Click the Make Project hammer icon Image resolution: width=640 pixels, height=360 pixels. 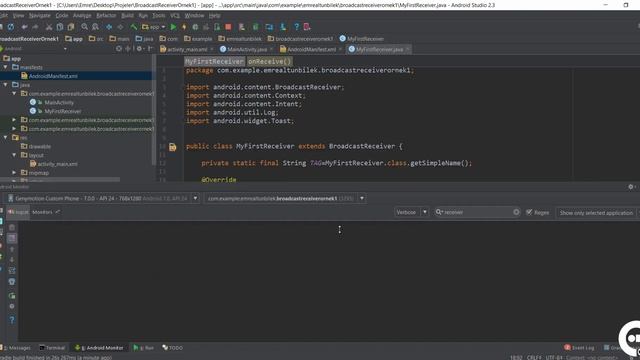[134, 27]
